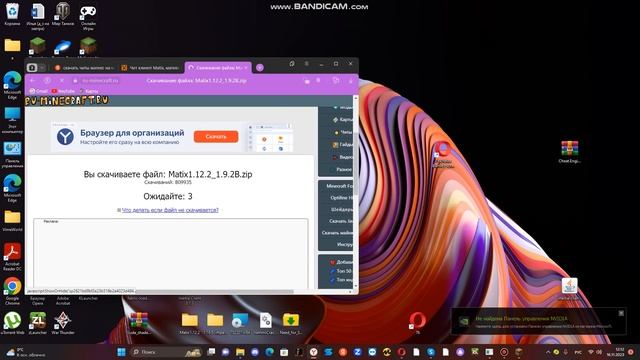Open the Word document desktop icon
640x360 pixels.
pos(38,16)
